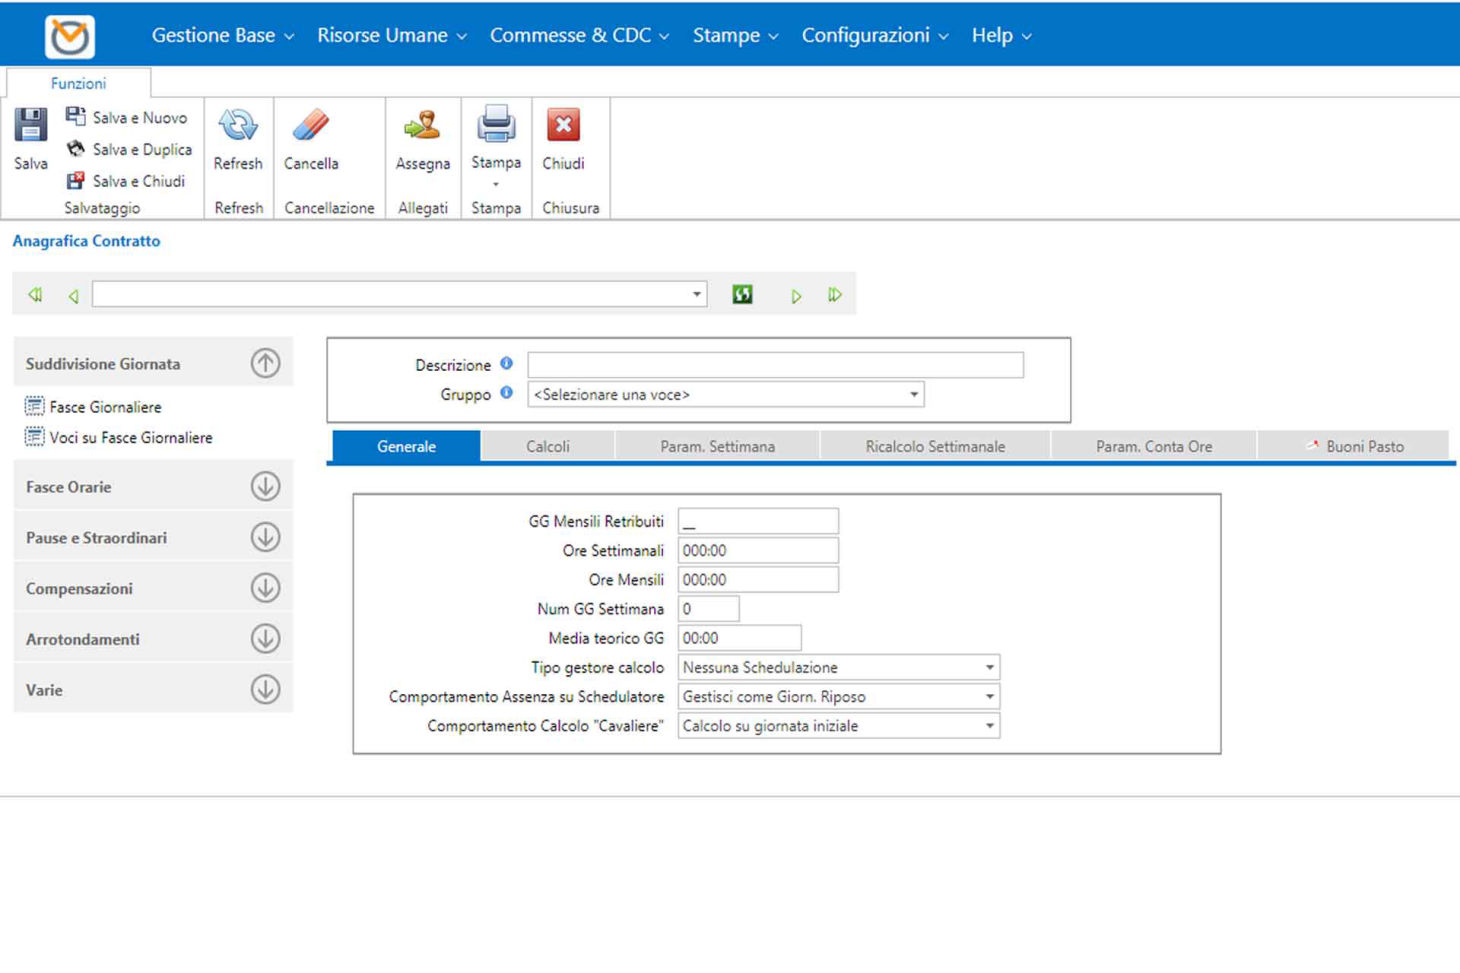
Task: Go to next record arrow
Action: pyautogui.click(x=796, y=296)
